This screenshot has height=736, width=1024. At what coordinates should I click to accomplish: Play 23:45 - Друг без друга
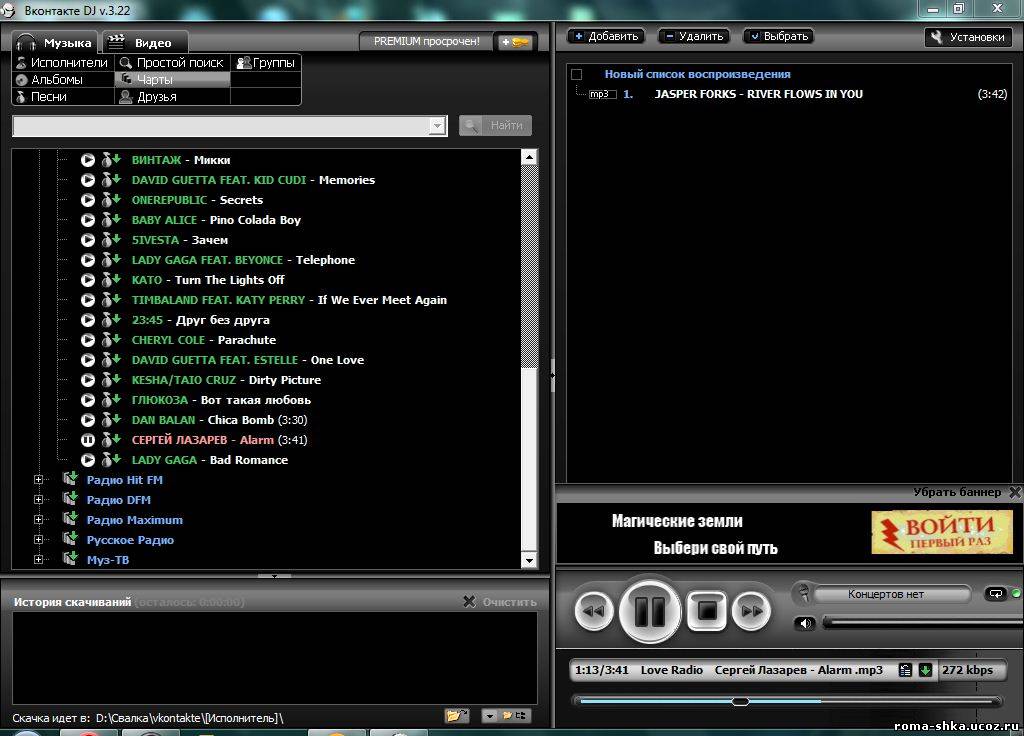[88, 320]
